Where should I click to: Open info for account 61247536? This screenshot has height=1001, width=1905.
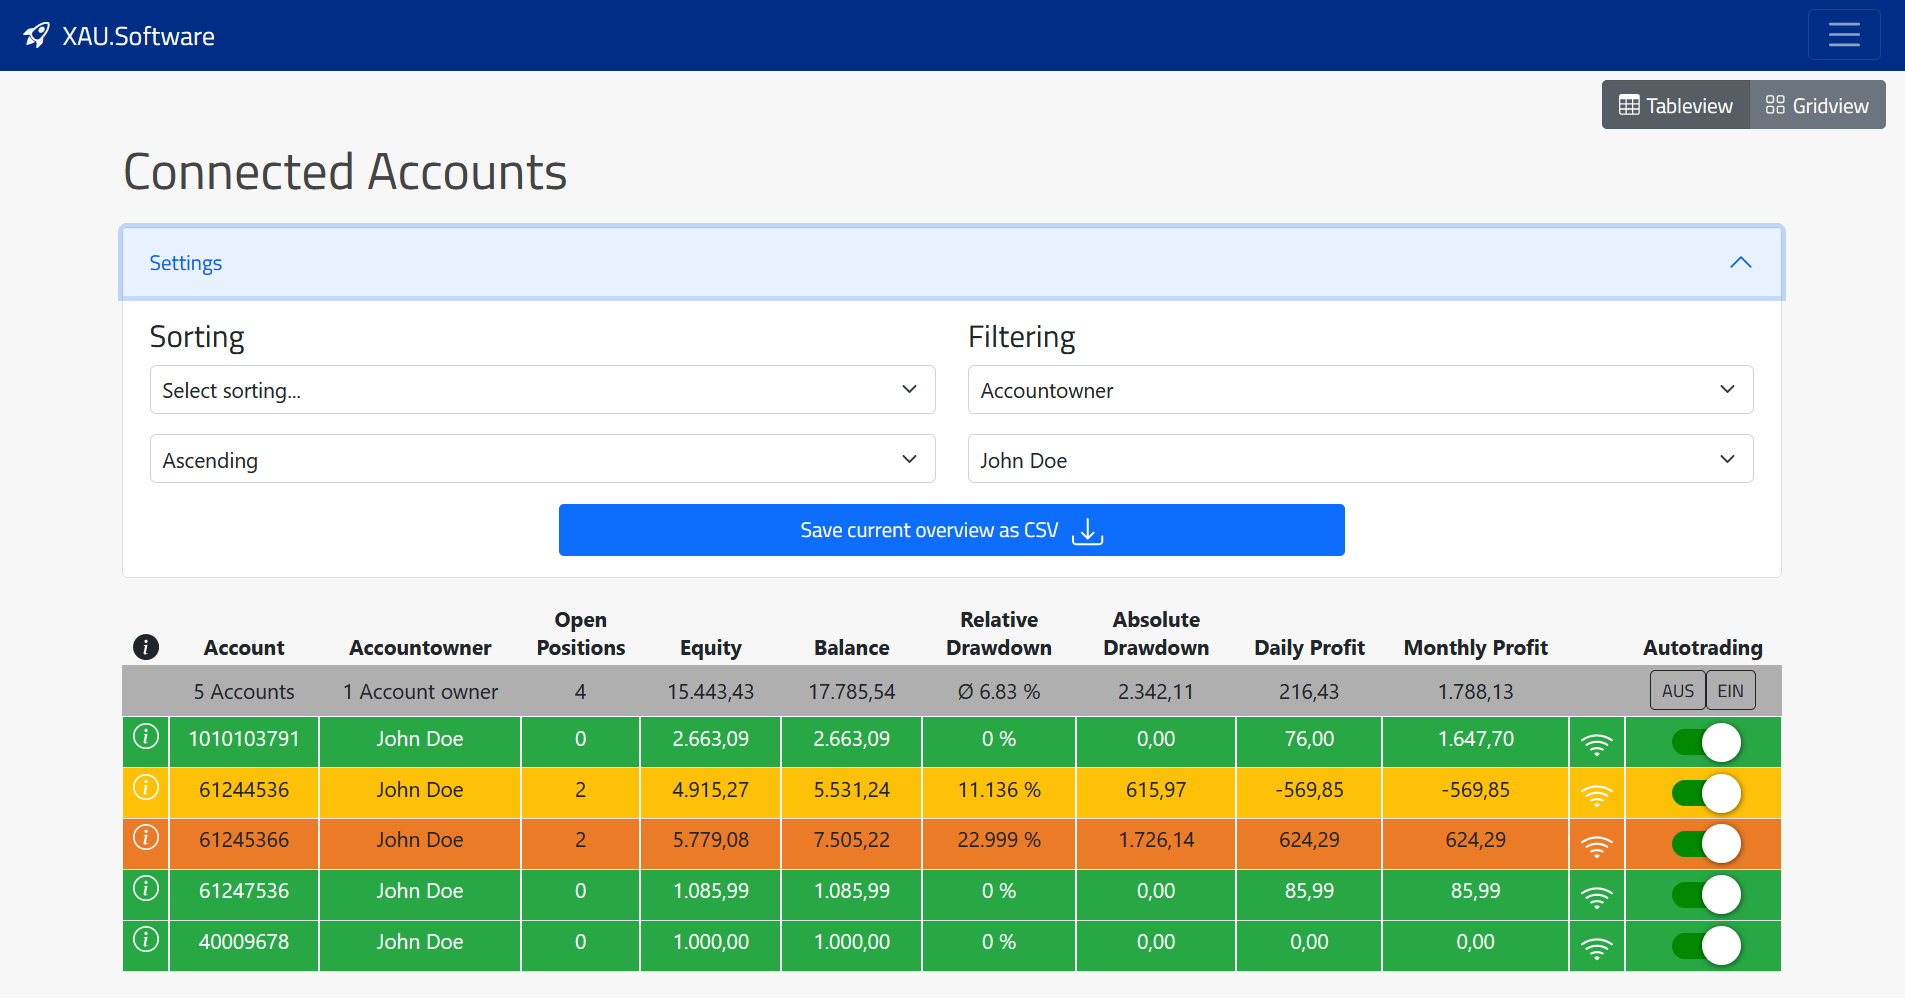click(x=146, y=888)
